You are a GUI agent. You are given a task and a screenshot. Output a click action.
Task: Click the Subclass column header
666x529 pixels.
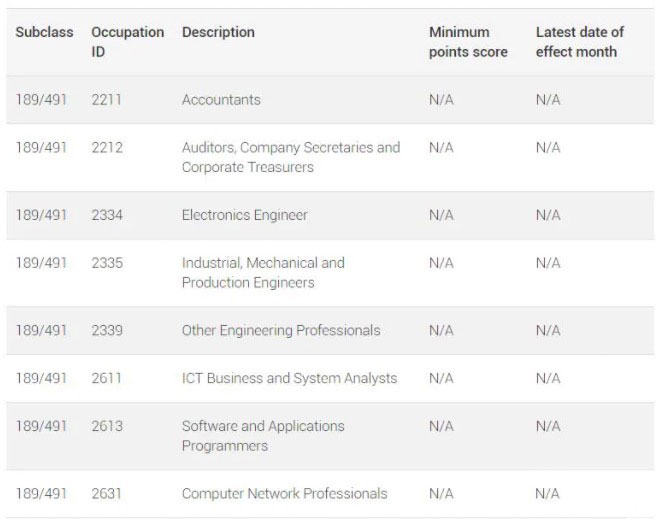[44, 32]
